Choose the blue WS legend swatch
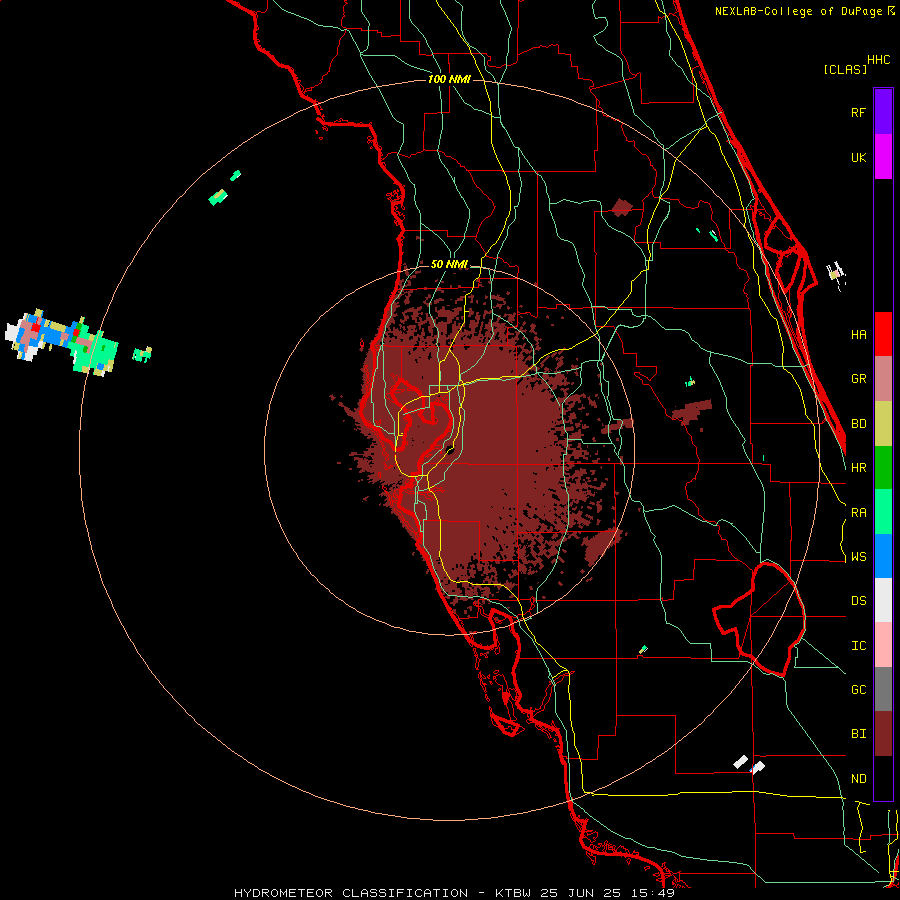Image resolution: width=900 pixels, height=900 pixels. [x=883, y=556]
